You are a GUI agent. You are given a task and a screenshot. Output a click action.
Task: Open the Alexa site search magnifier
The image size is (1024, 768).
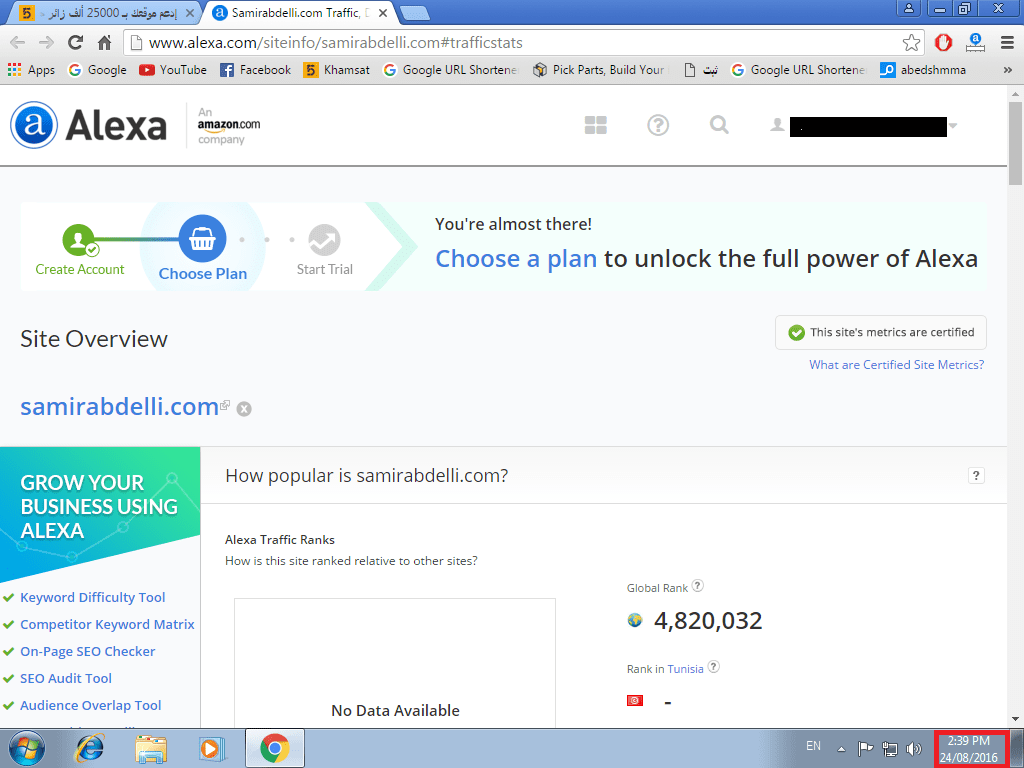719,124
